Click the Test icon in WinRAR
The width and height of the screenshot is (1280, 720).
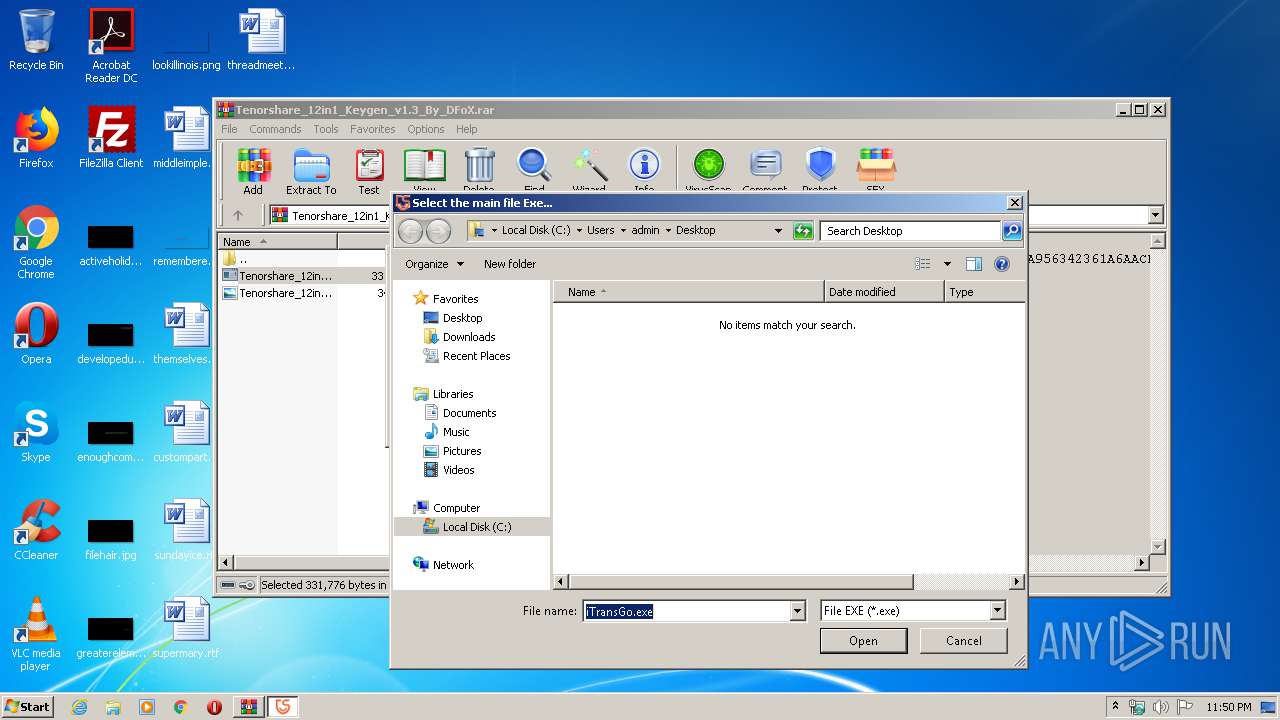click(369, 171)
